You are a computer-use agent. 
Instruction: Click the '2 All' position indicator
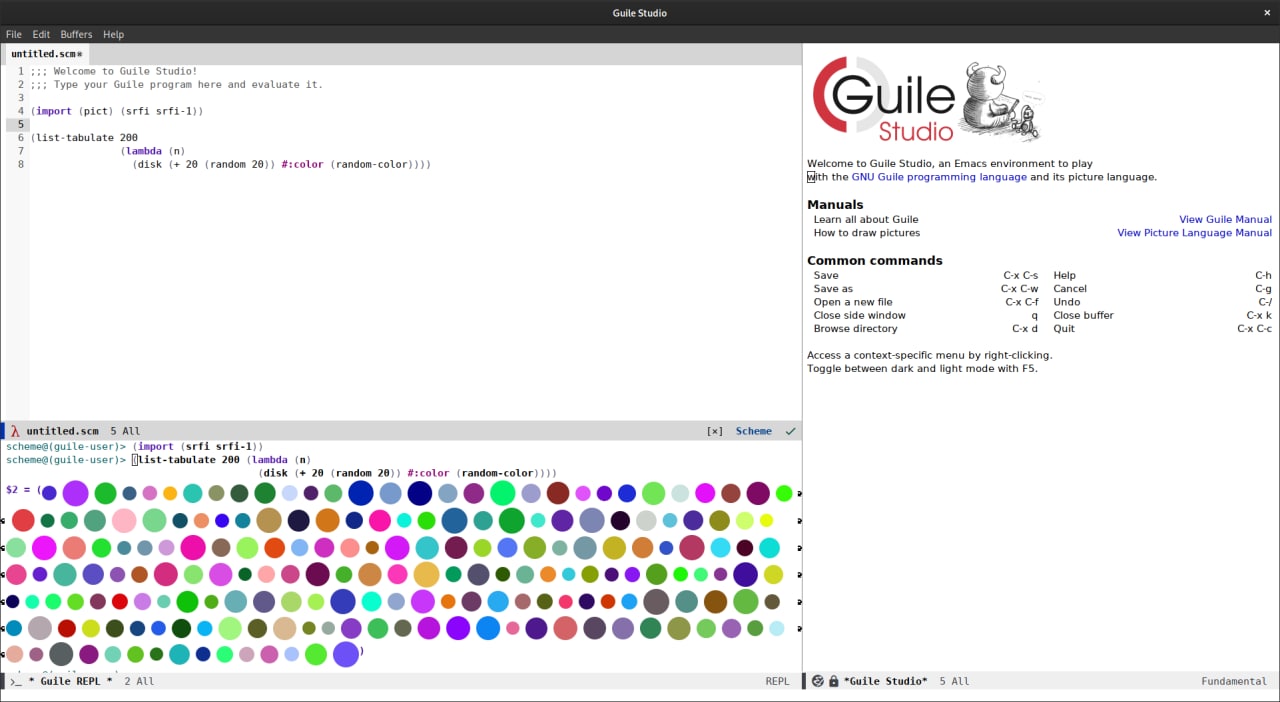click(x=139, y=681)
